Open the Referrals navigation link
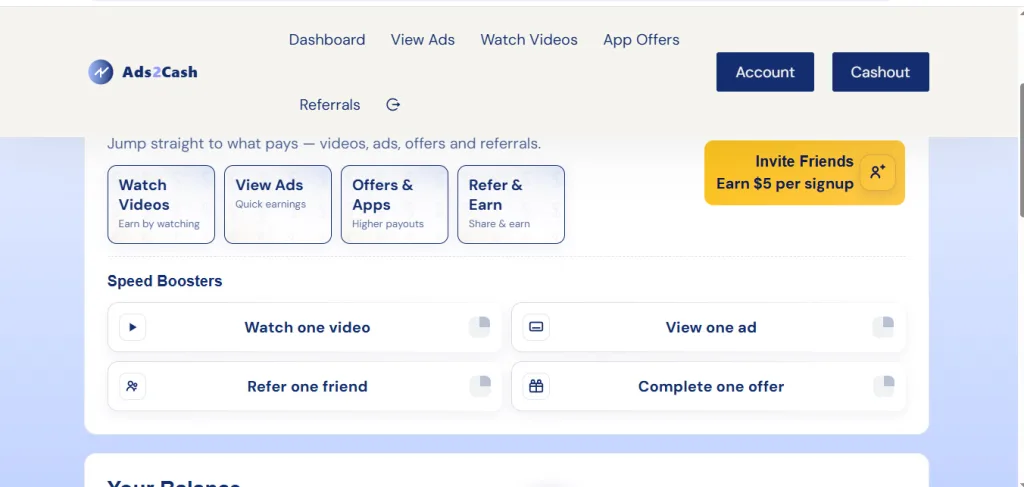 (x=329, y=105)
